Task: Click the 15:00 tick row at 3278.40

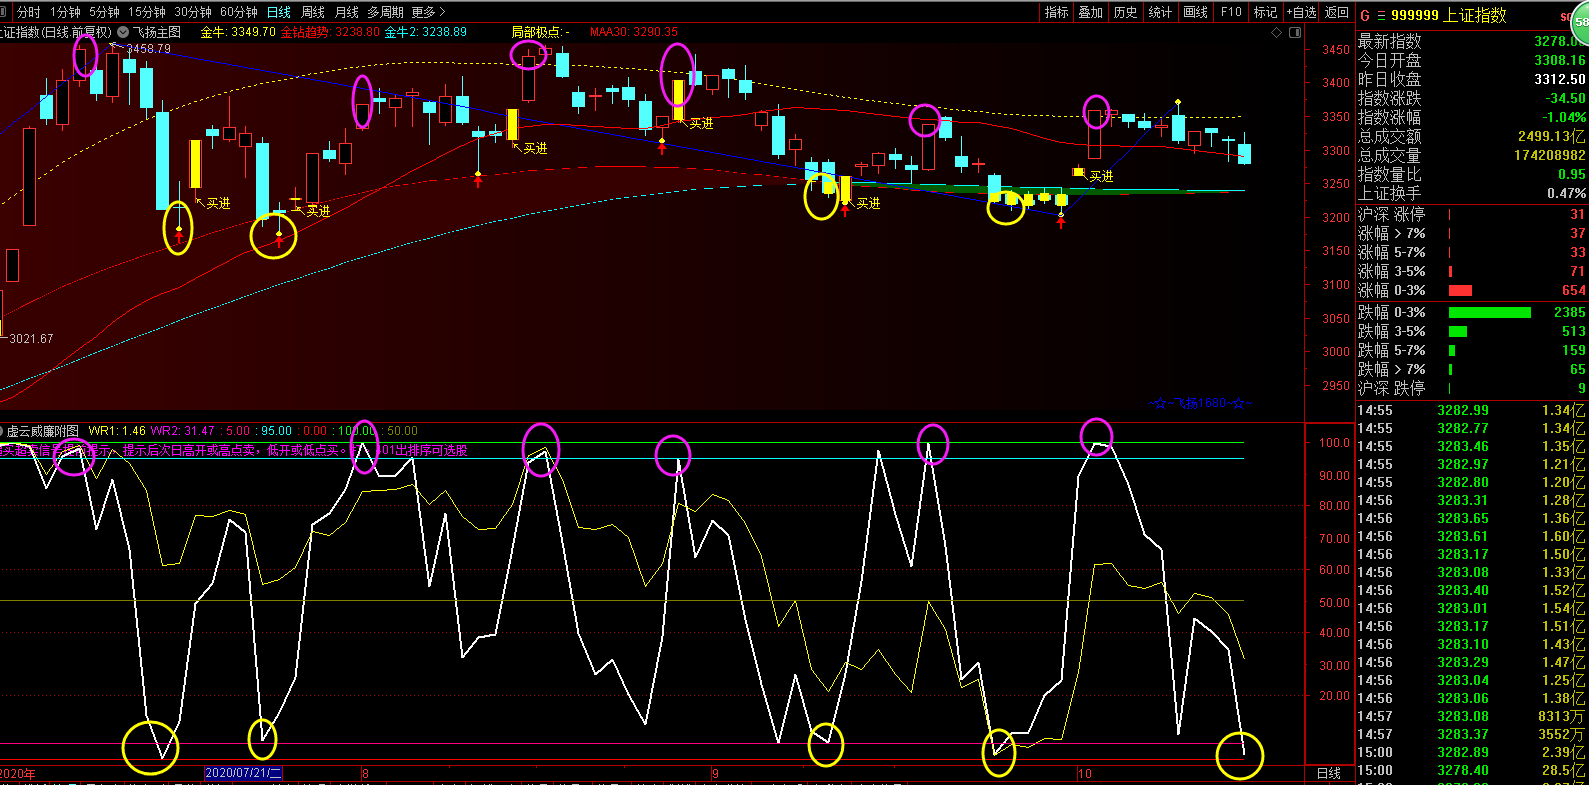Action: (1472, 770)
